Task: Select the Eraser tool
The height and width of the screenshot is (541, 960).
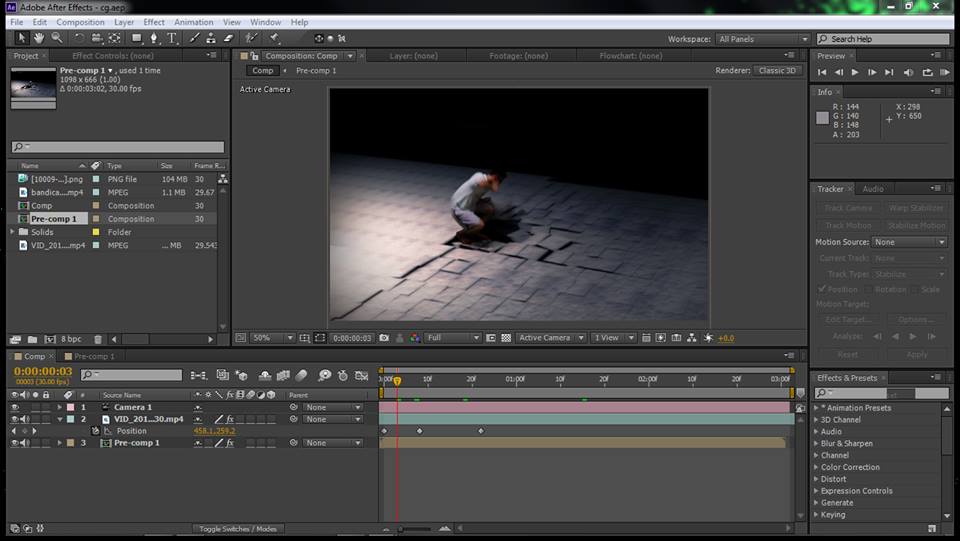Action: [x=228, y=38]
